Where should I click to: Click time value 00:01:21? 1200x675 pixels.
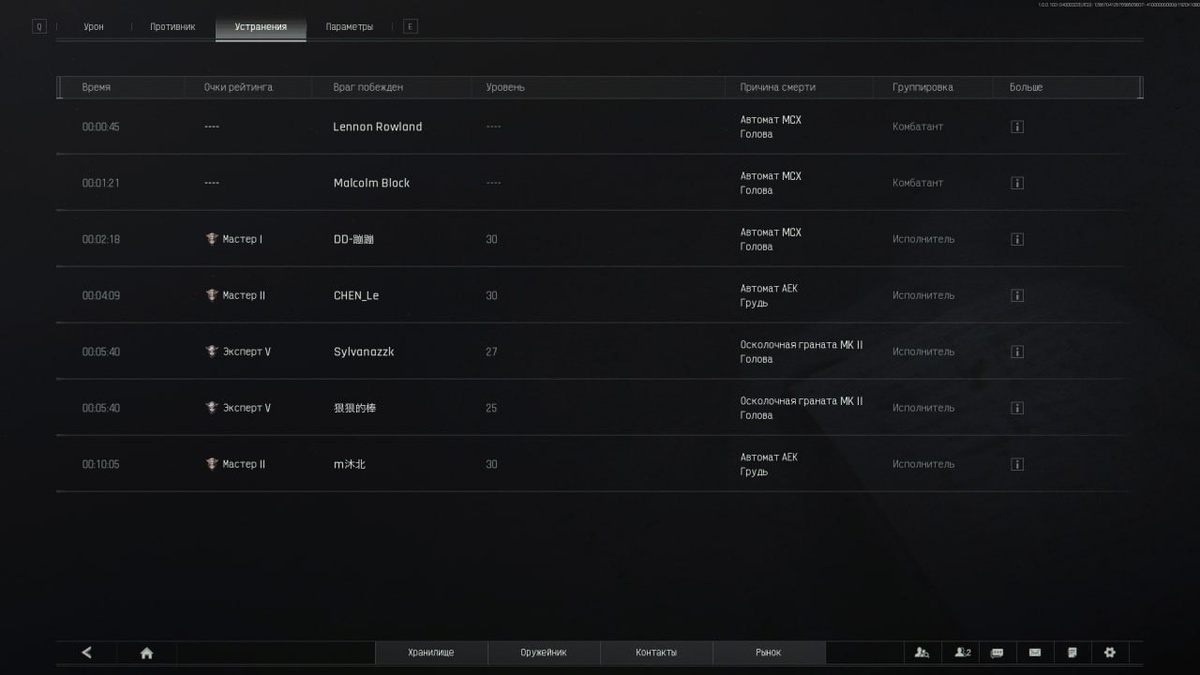point(101,183)
